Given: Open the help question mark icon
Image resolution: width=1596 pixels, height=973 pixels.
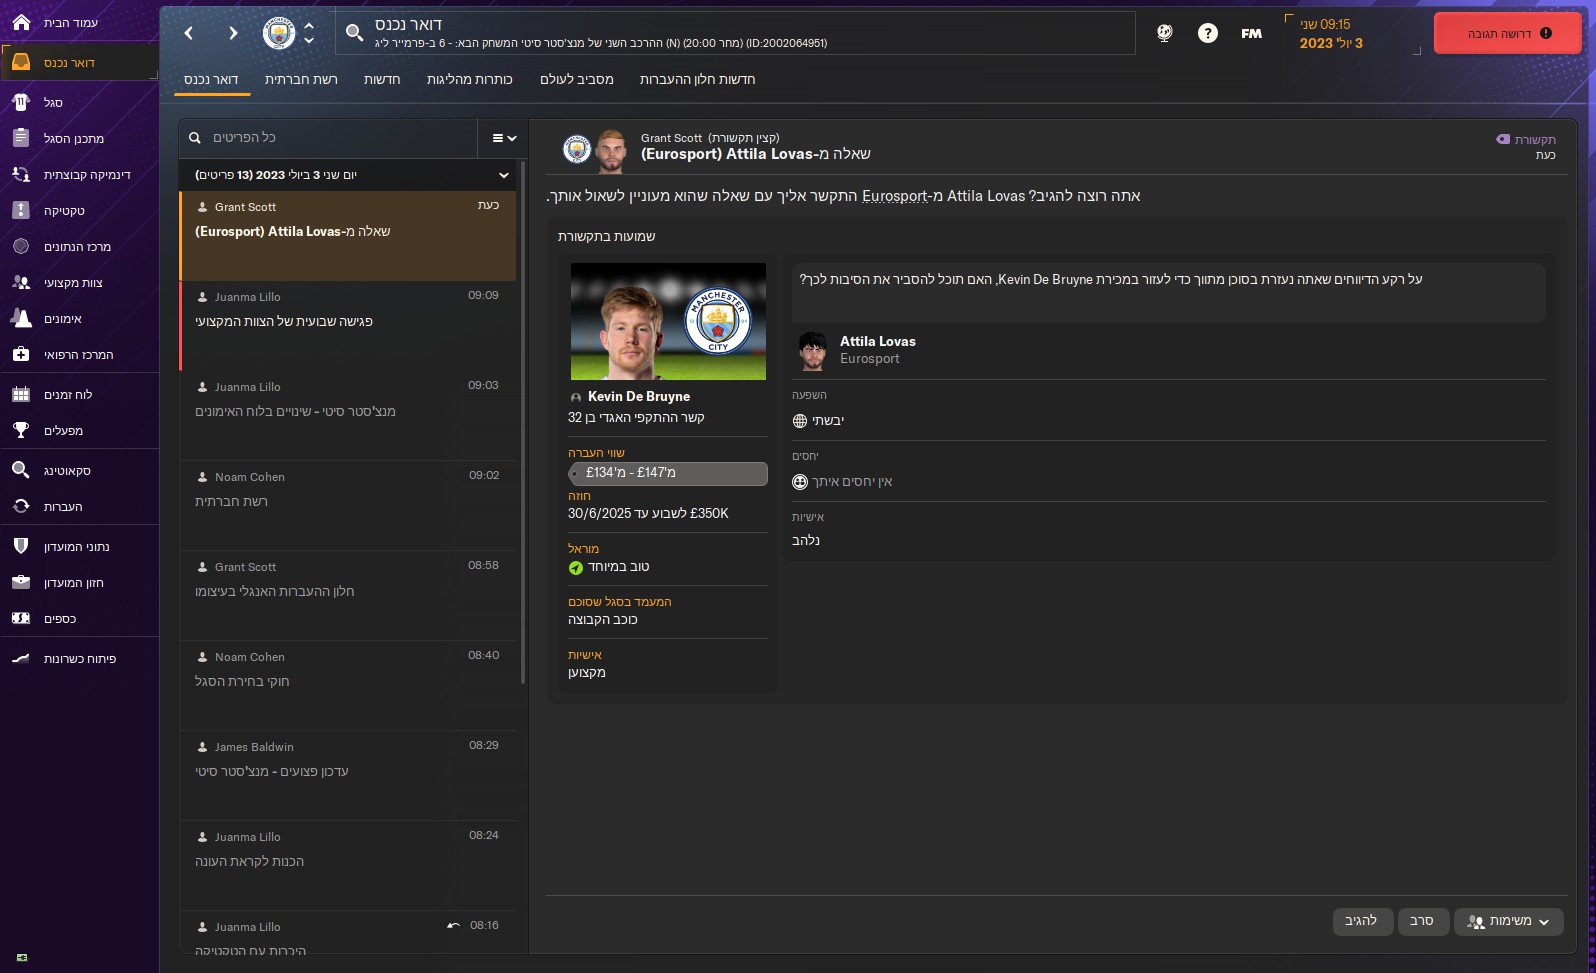Looking at the screenshot, I should click(x=1208, y=33).
